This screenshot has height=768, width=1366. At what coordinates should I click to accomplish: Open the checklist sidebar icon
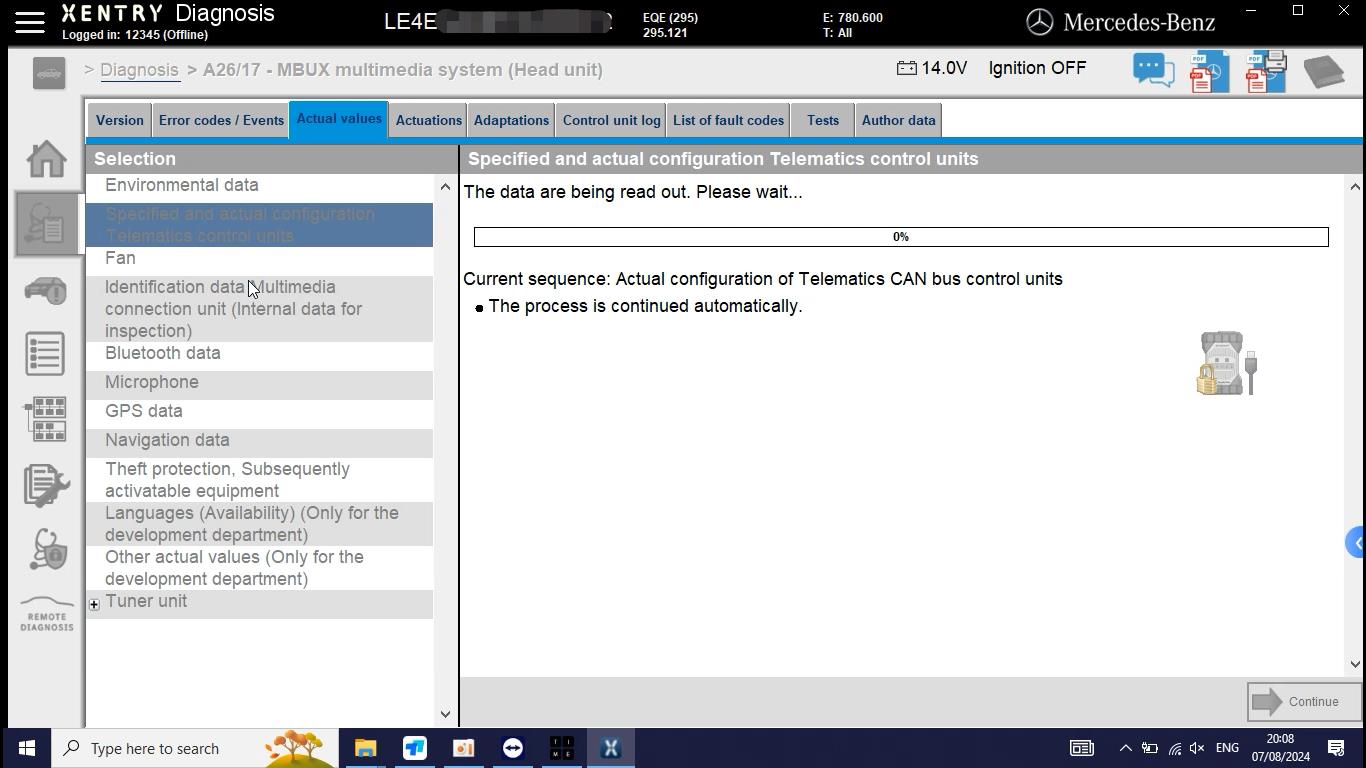point(46,354)
